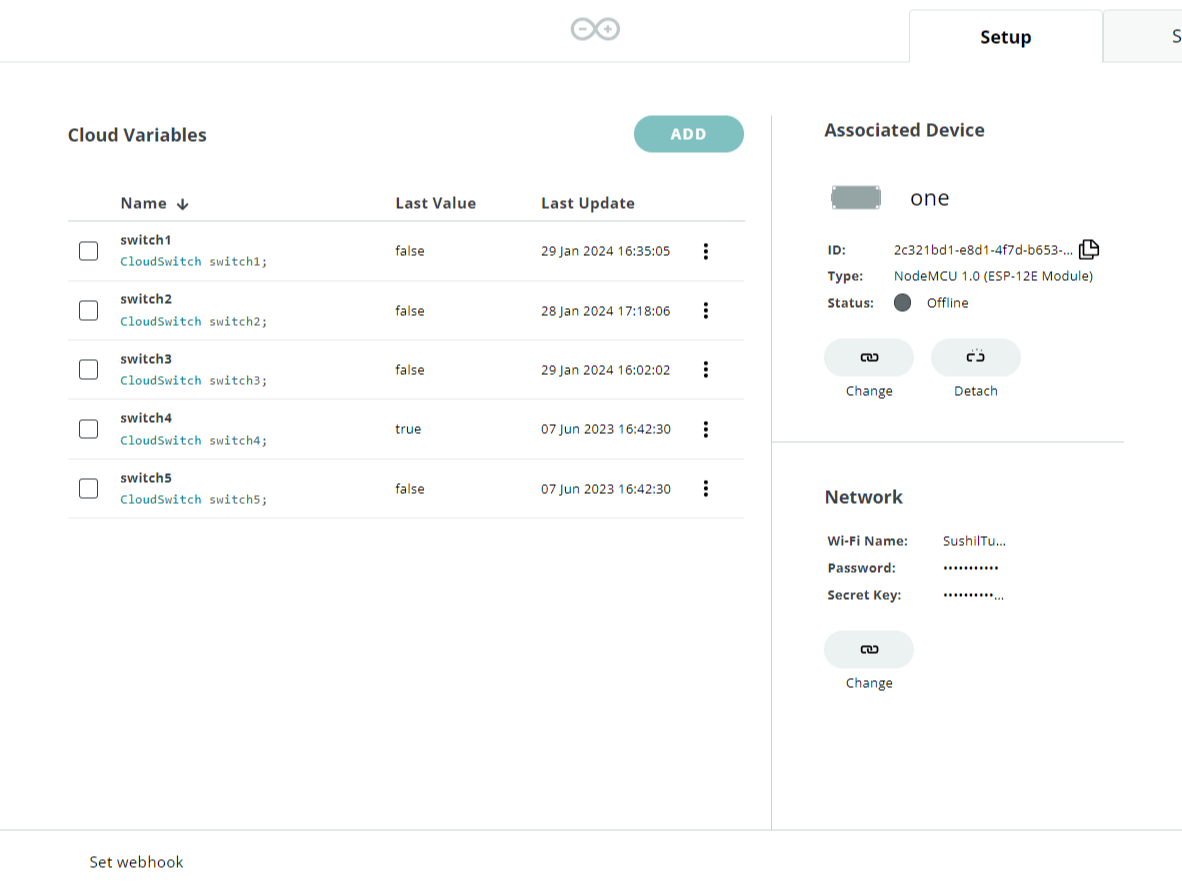Click the Detach device icon
1182x887 pixels.
975,357
